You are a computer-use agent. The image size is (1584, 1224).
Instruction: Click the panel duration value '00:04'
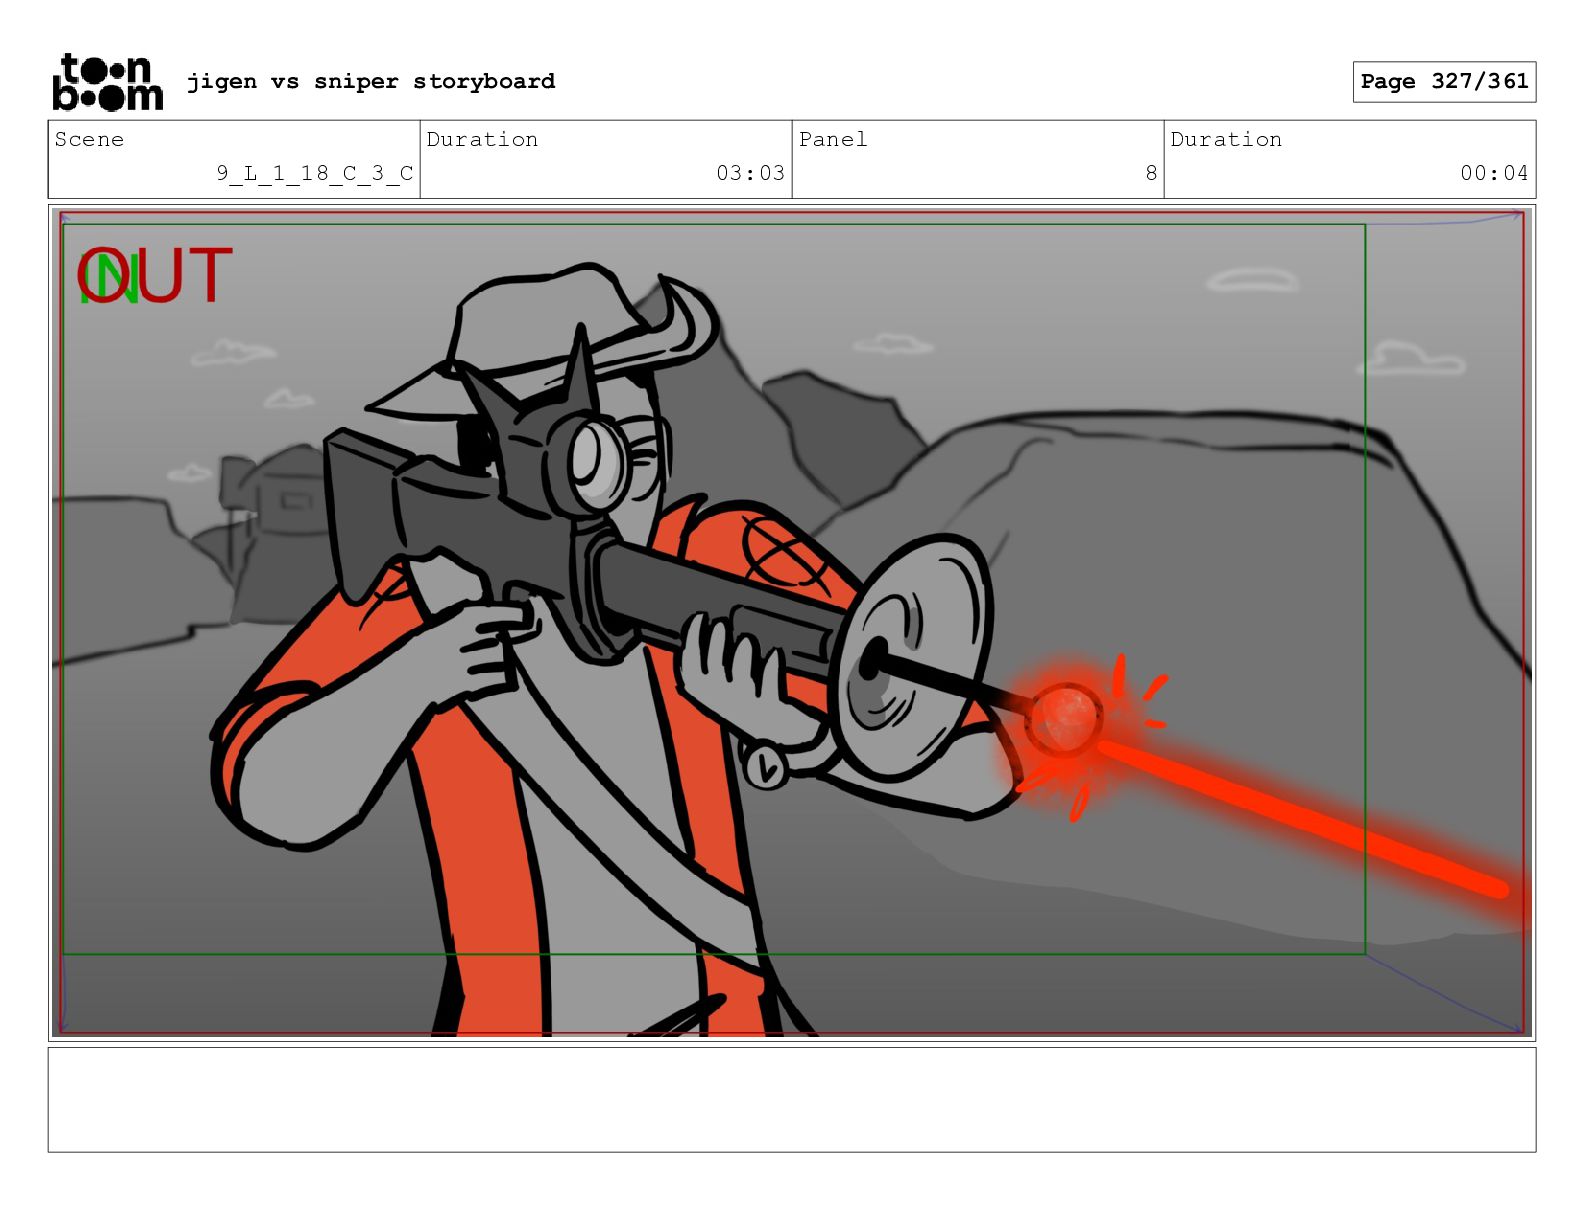(1494, 173)
